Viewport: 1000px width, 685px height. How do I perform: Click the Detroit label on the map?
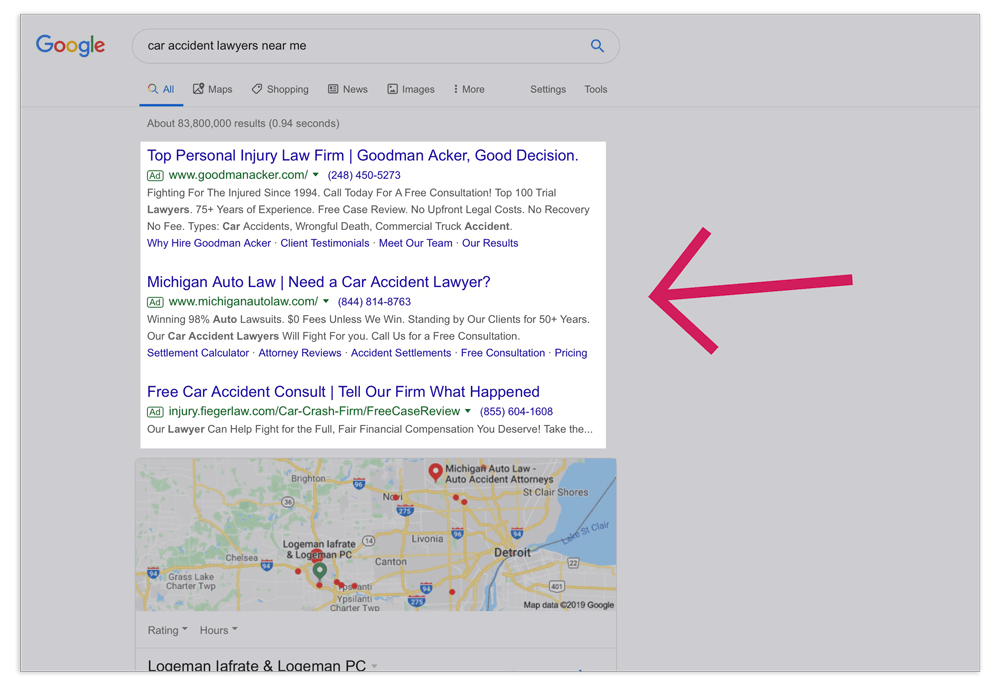tap(512, 552)
